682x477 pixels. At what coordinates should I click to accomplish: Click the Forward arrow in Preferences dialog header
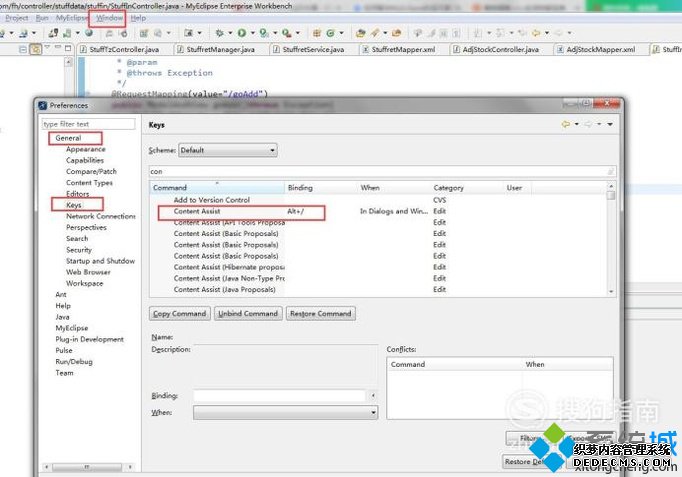[x=588, y=124]
